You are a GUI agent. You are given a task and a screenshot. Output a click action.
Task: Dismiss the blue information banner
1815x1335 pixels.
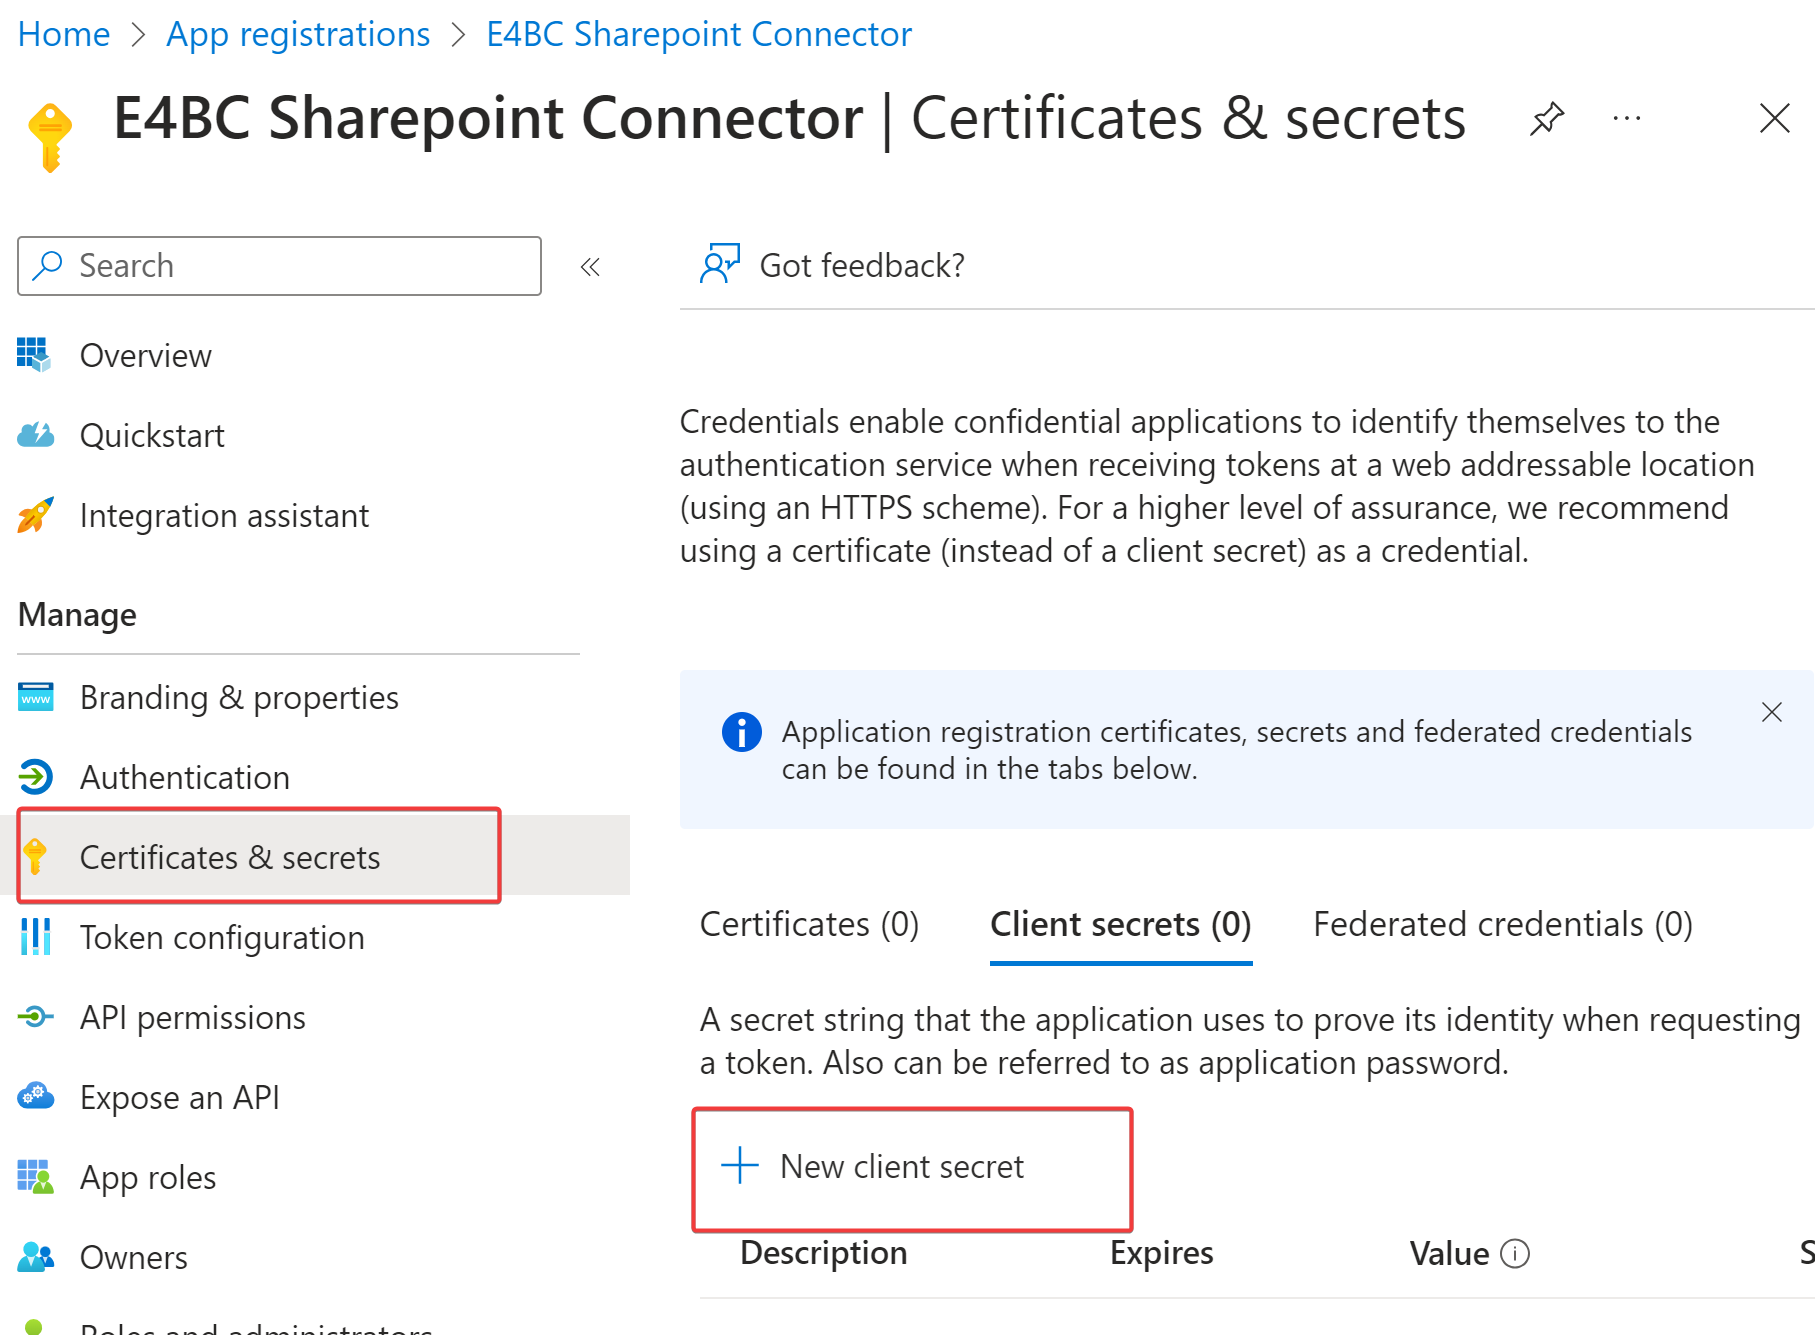pyautogui.click(x=1771, y=712)
